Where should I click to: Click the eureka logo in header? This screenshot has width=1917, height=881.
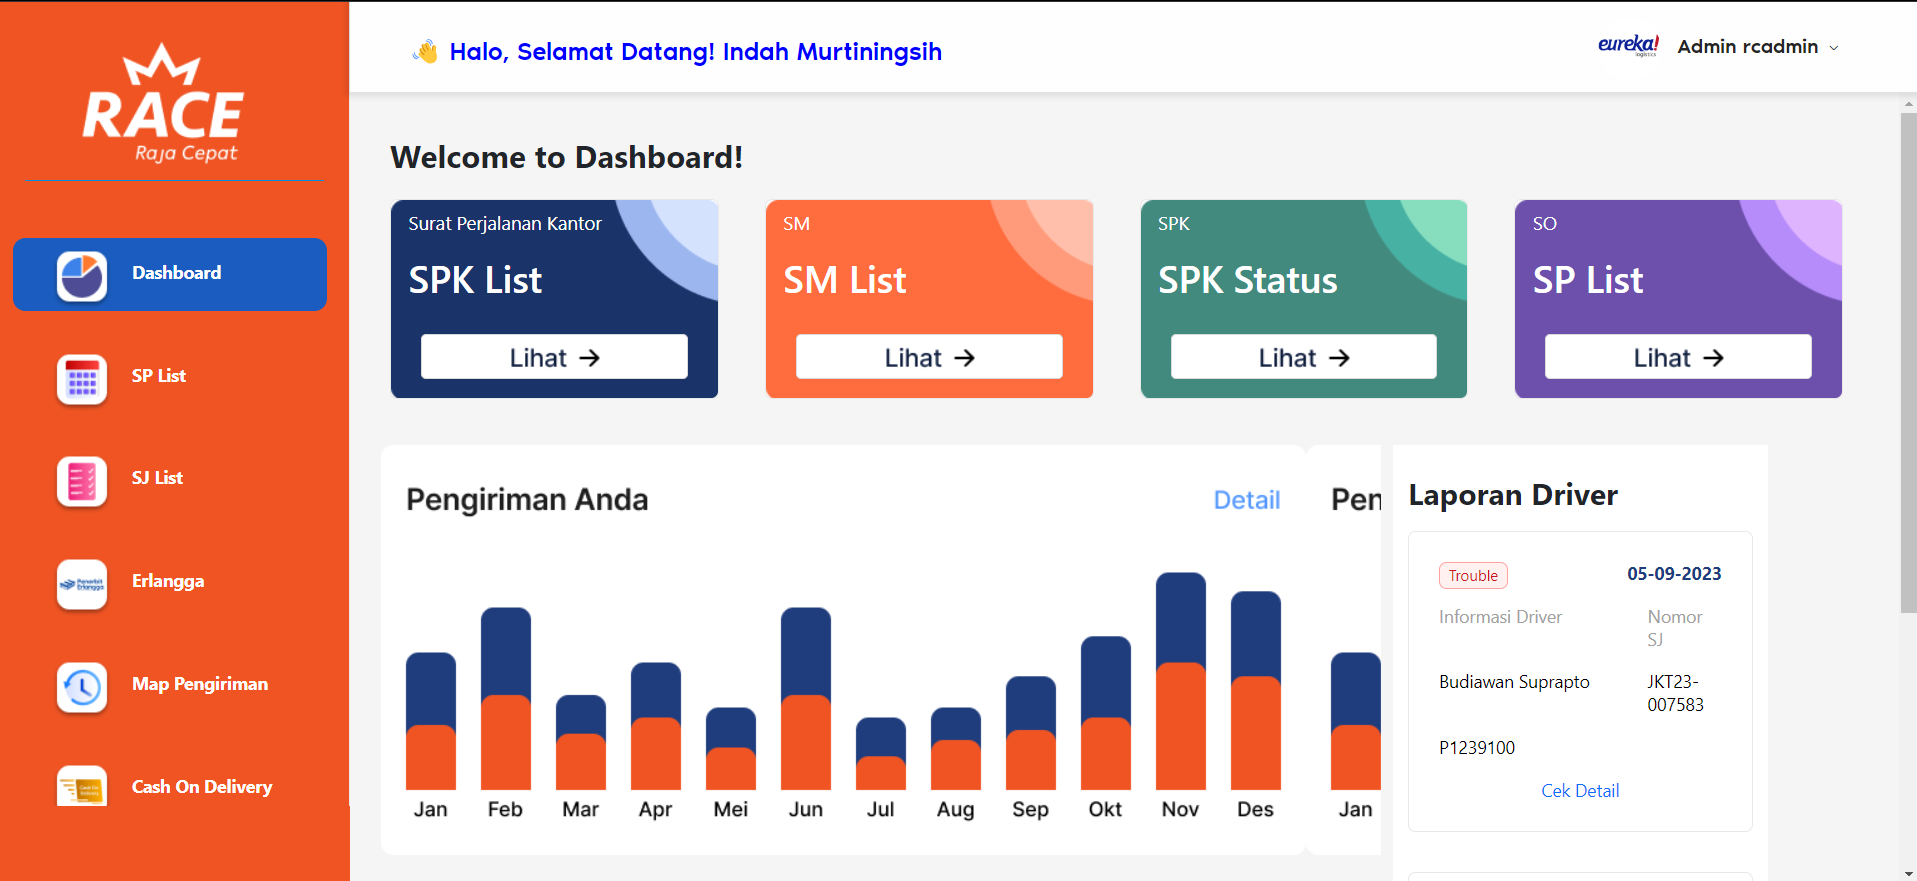(x=1628, y=45)
